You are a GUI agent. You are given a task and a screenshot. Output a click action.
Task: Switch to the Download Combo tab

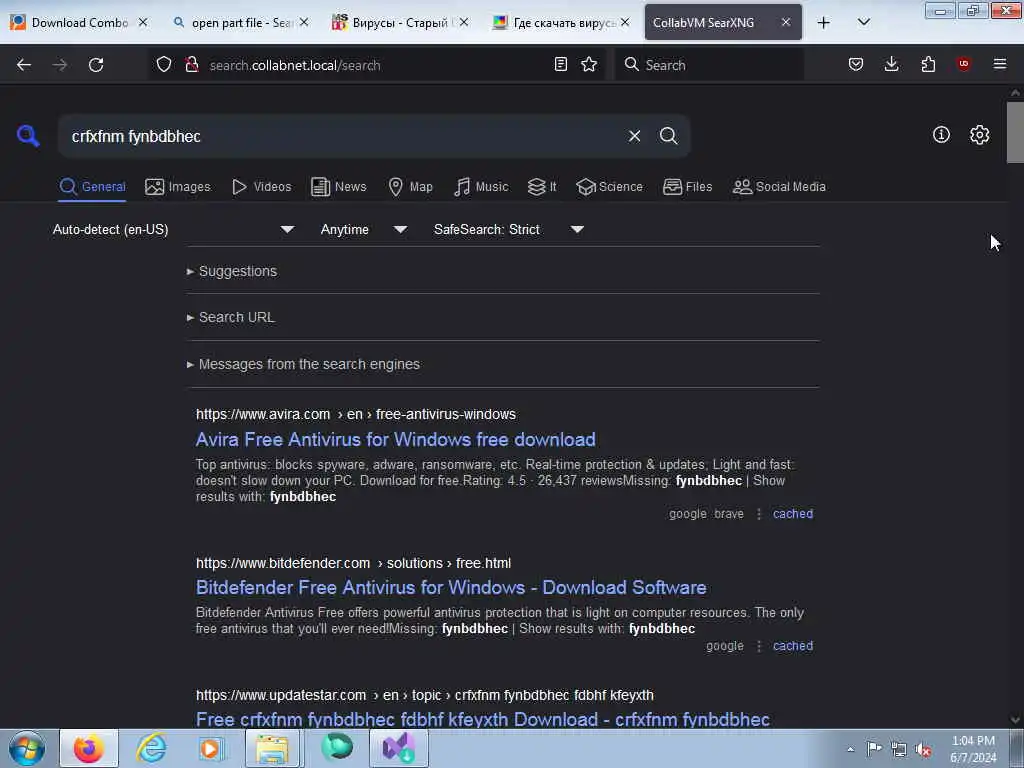78,23
